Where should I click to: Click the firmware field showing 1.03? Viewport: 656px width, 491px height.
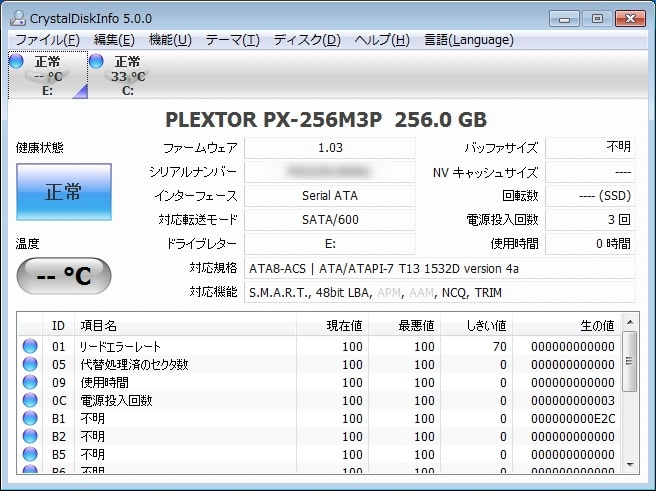(329, 148)
